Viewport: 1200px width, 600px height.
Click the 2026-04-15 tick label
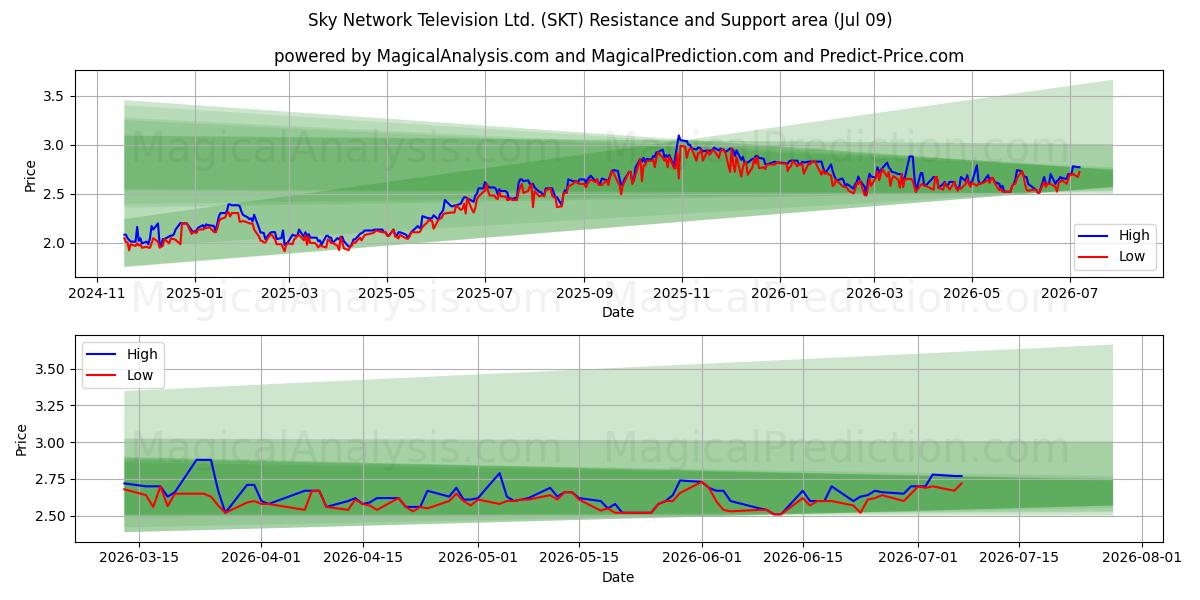point(363,558)
